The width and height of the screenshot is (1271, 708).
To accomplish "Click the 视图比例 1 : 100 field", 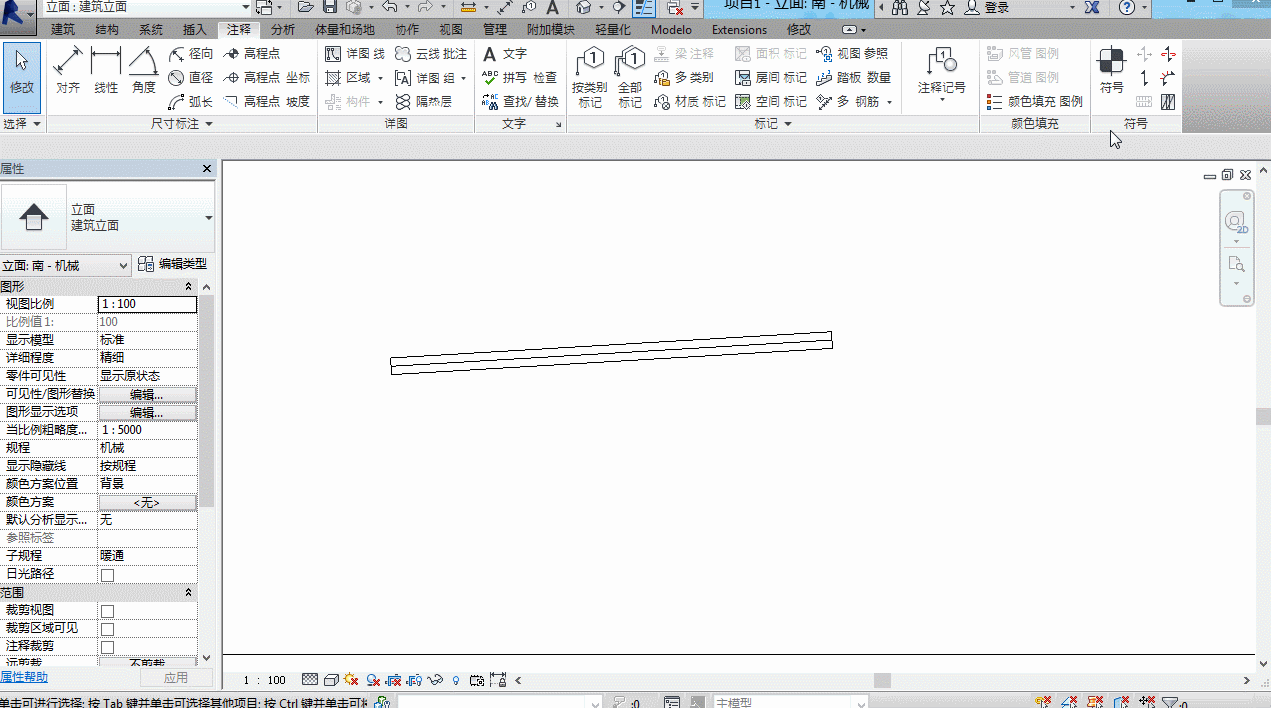I will pos(147,304).
